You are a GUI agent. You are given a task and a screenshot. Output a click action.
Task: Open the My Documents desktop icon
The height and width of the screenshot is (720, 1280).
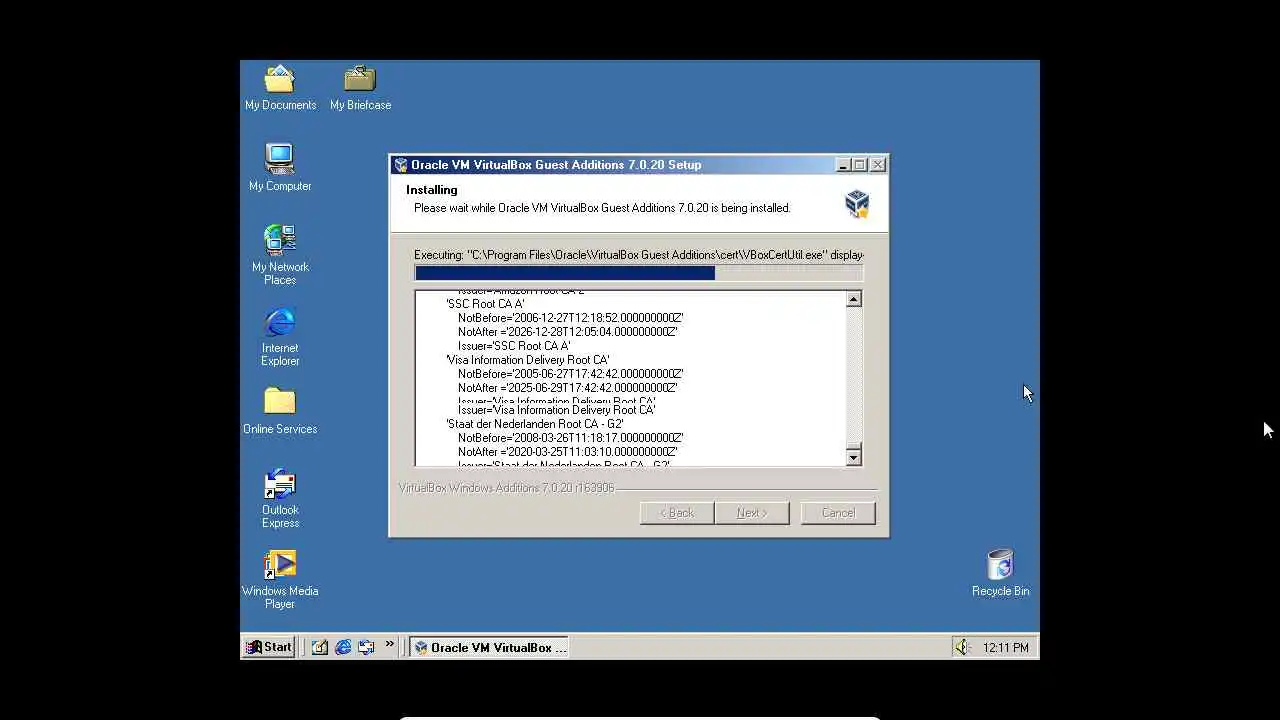[x=280, y=88]
